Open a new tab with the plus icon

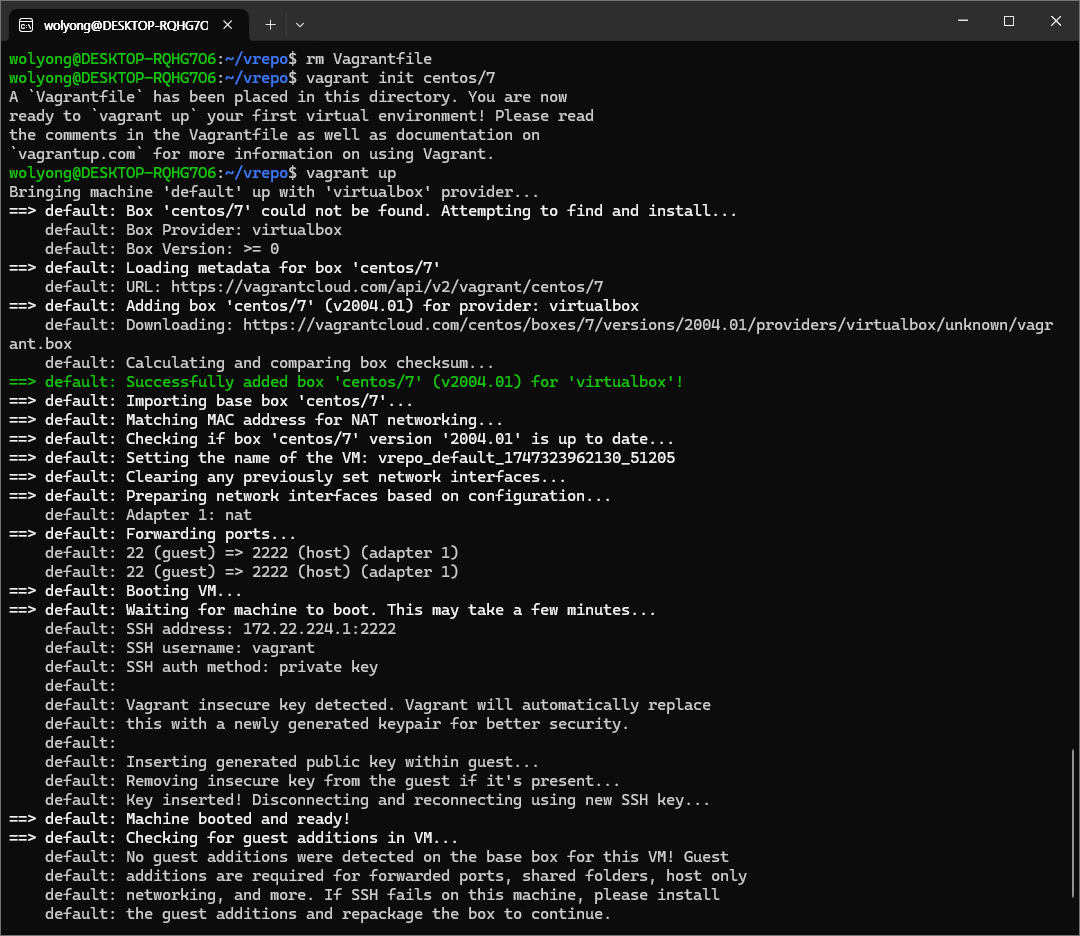click(270, 24)
